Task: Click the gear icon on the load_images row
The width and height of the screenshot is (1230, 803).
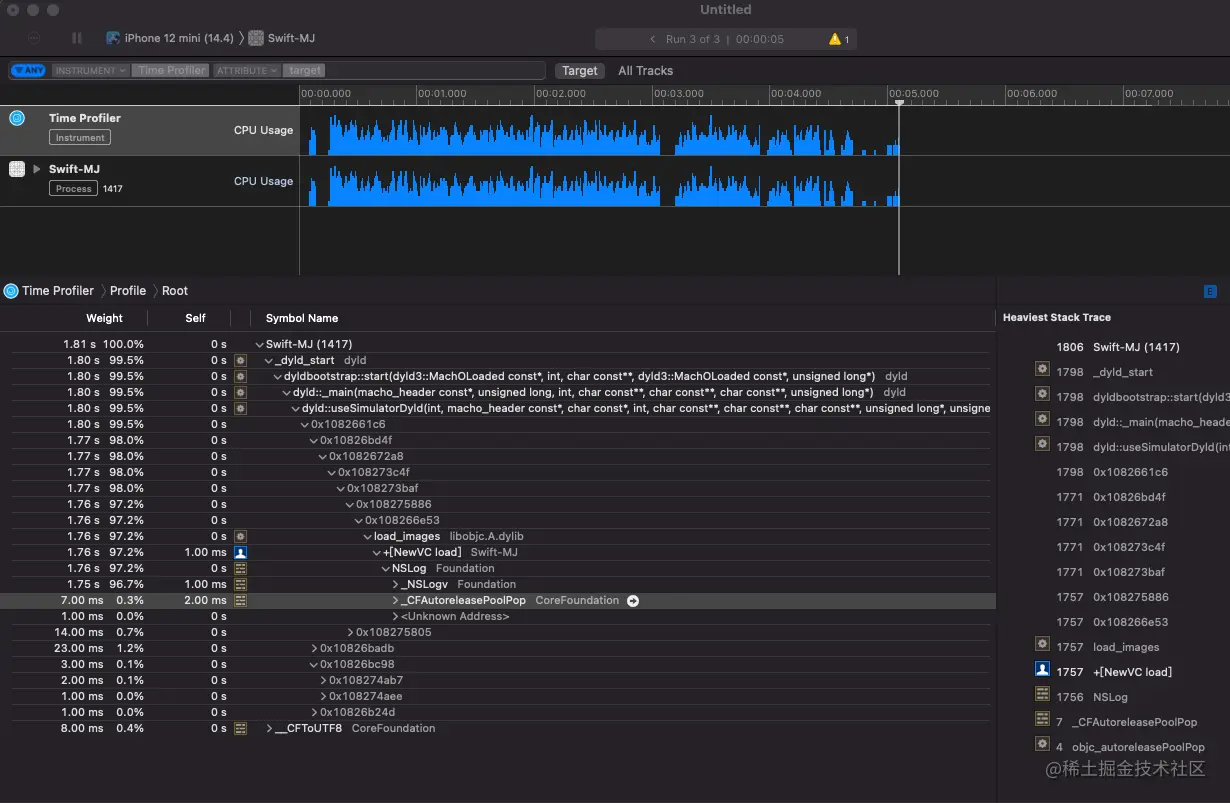Action: coord(240,536)
